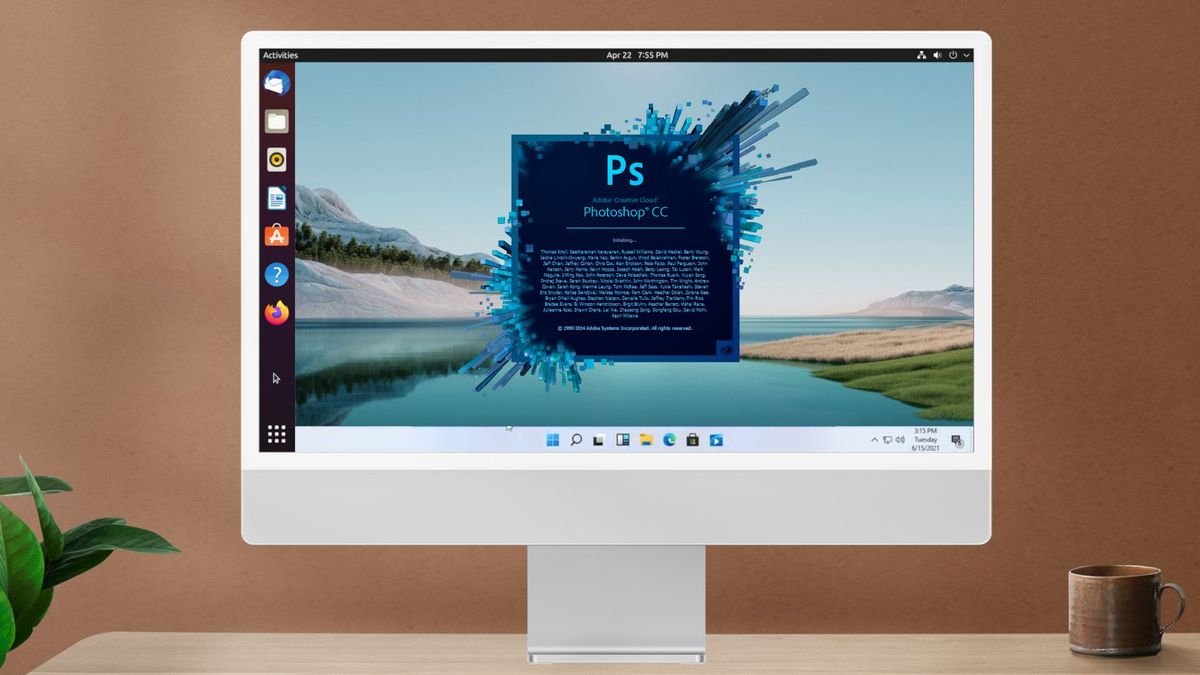Launch Rhythmbox music player from the dock
Viewport: 1200px width, 675px height.
[275, 159]
